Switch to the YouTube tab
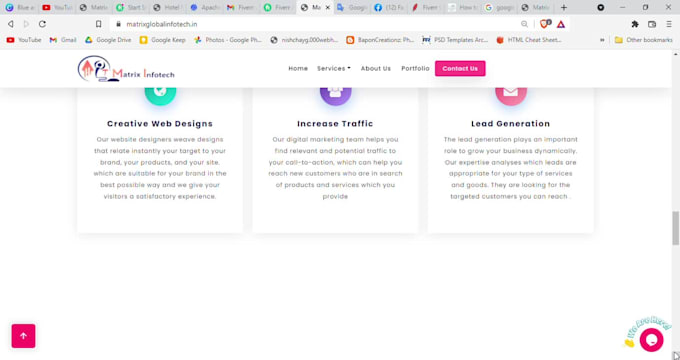This screenshot has width=680, height=360. (57, 7)
